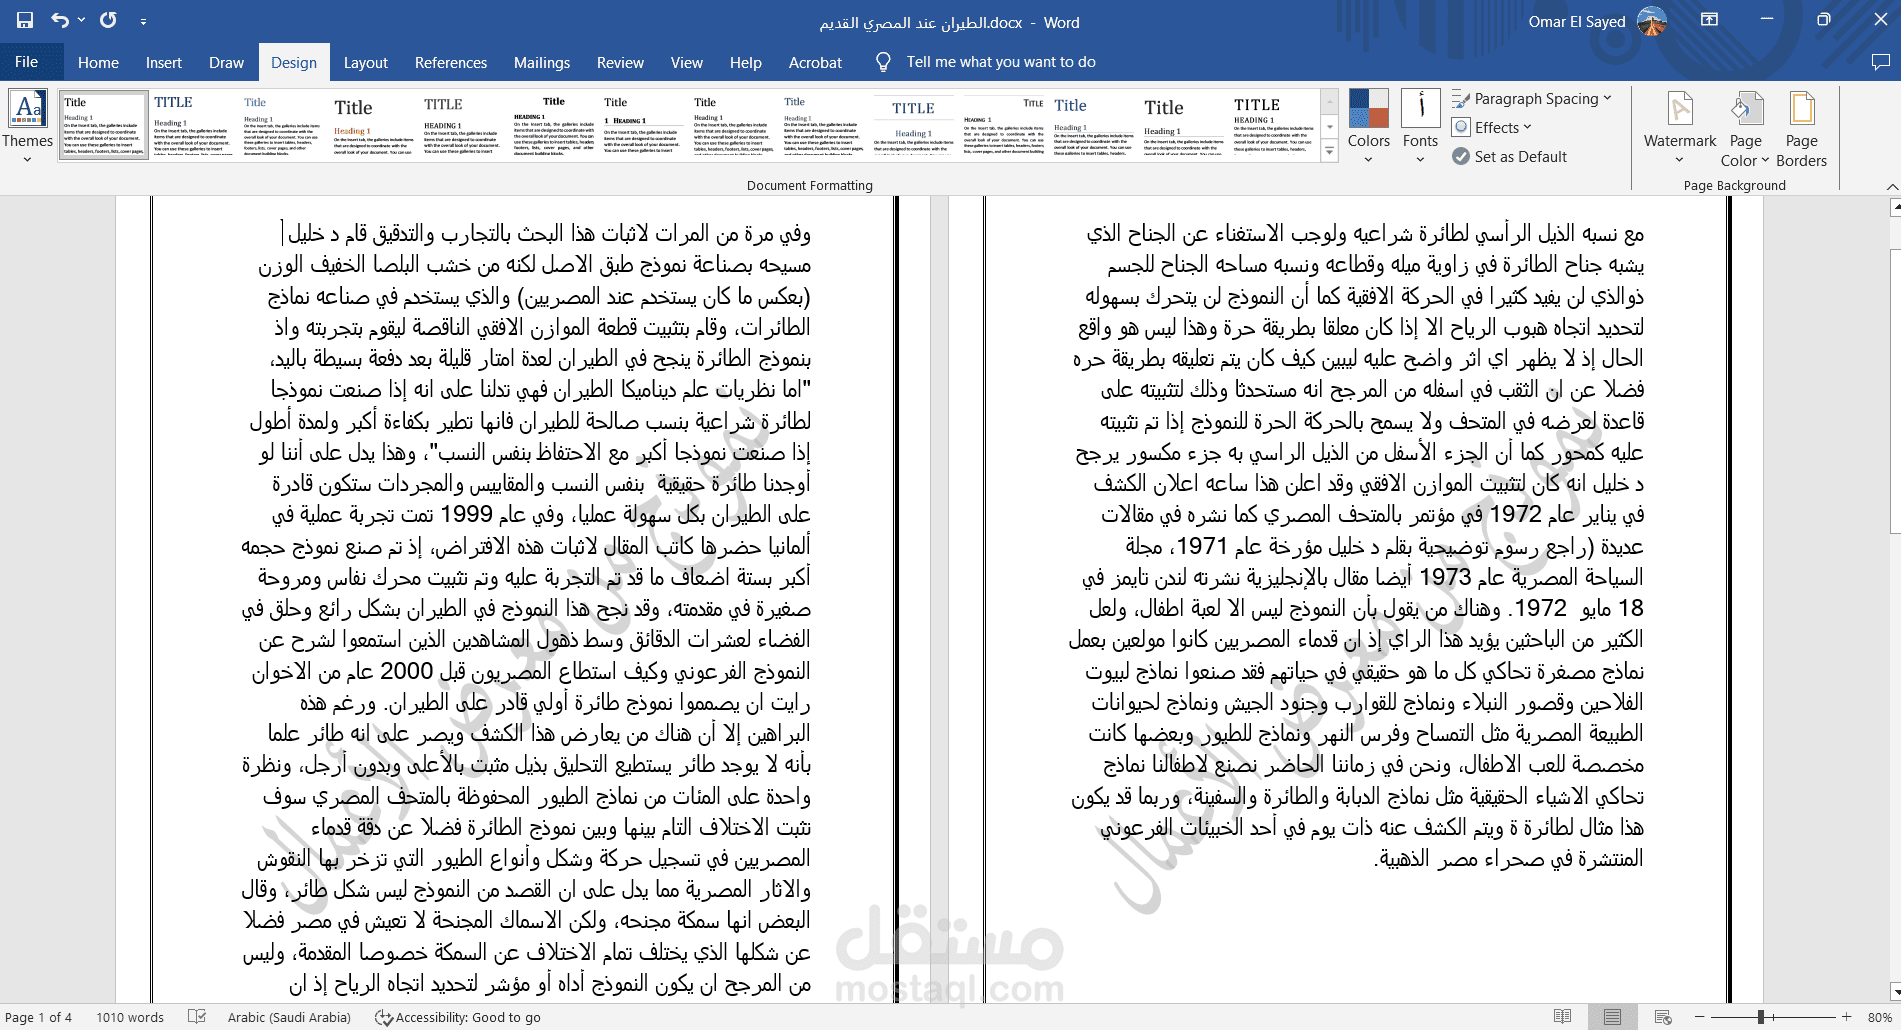The width and height of the screenshot is (1901, 1030).
Task: Open the Page Color picker
Action: pyautogui.click(x=1745, y=128)
